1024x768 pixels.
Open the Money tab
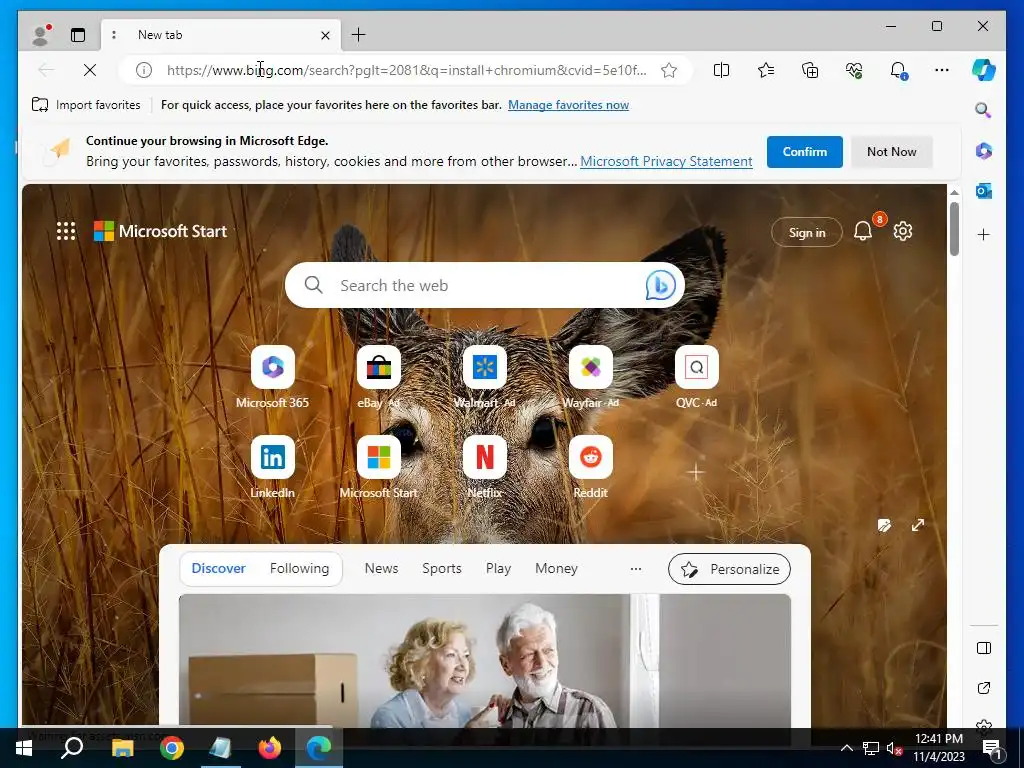pos(556,569)
